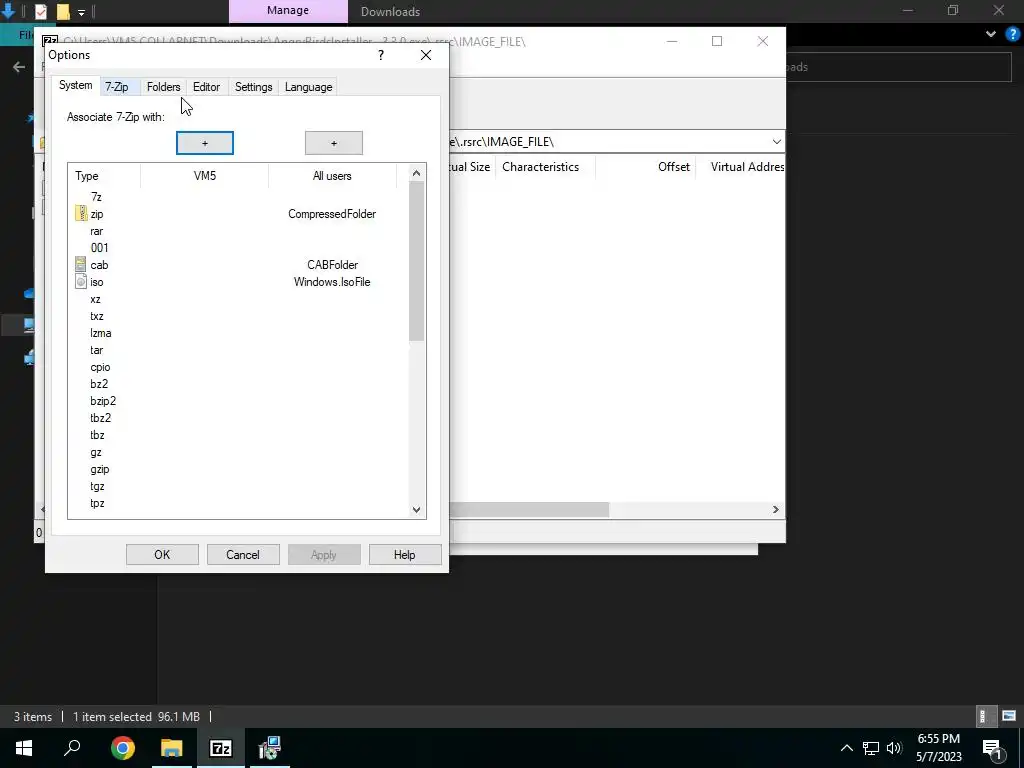Select the System tab
This screenshot has width=1024, height=768.
tap(76, 86)
